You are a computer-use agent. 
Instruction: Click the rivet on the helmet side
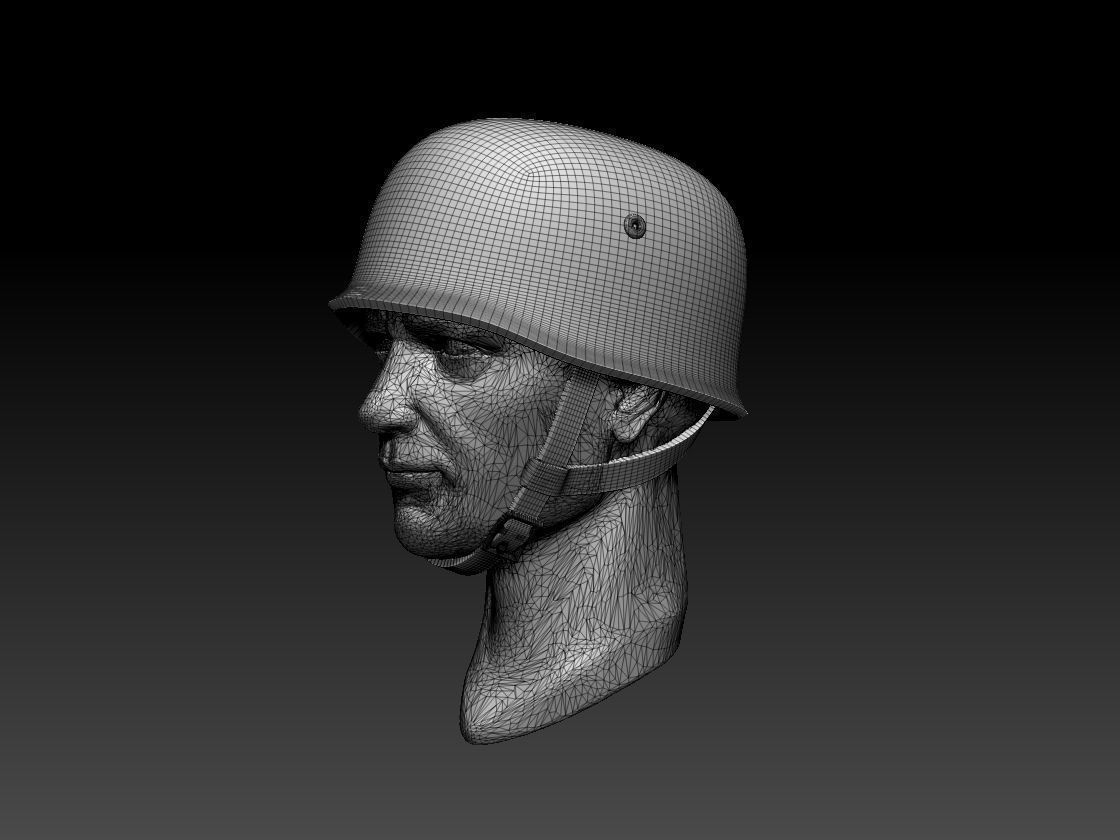tap(634, 226)
